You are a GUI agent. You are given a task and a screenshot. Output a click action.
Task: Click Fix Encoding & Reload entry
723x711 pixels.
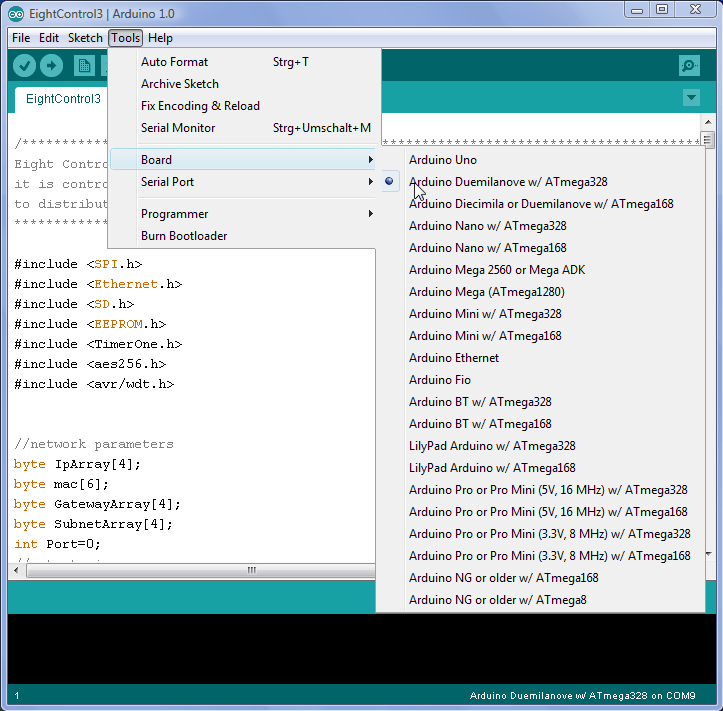pos(243,106)
